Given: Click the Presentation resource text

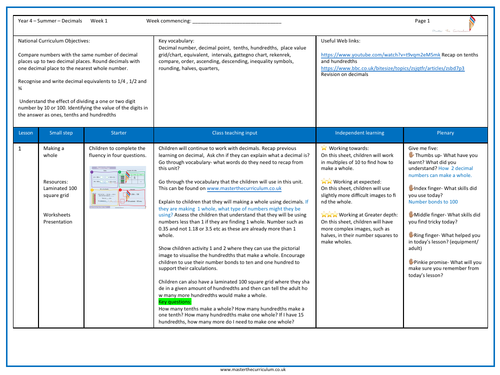Looking at the screenshot, I should point(58,222).
